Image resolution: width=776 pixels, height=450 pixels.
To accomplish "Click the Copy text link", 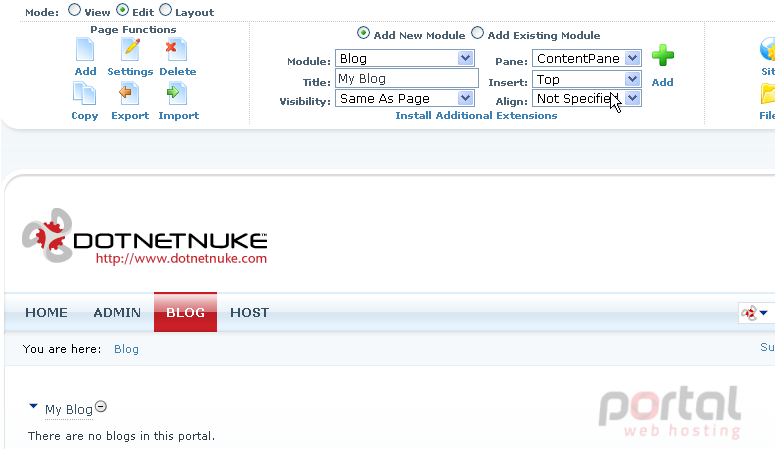I will [x=85, y=116].
